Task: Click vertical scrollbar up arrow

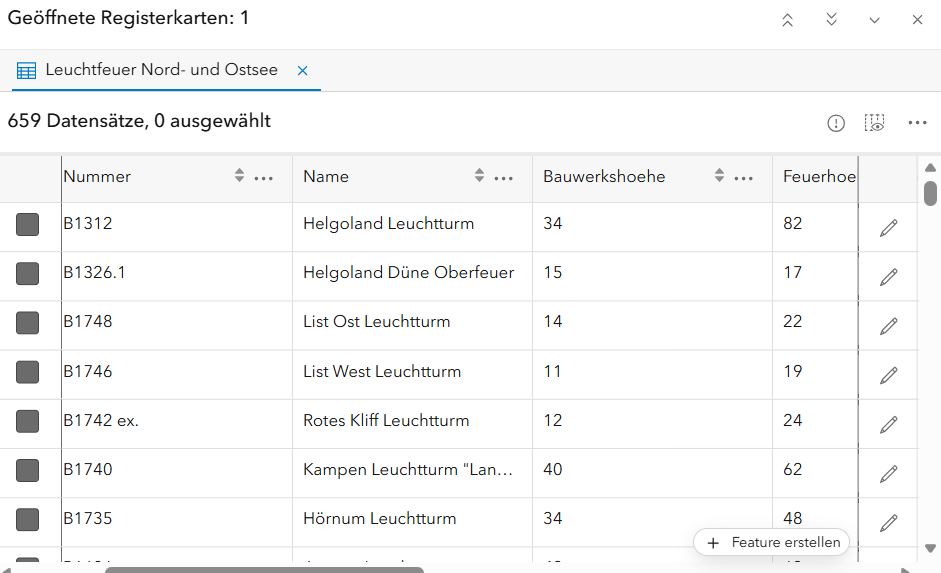Action: coord(930,167)
